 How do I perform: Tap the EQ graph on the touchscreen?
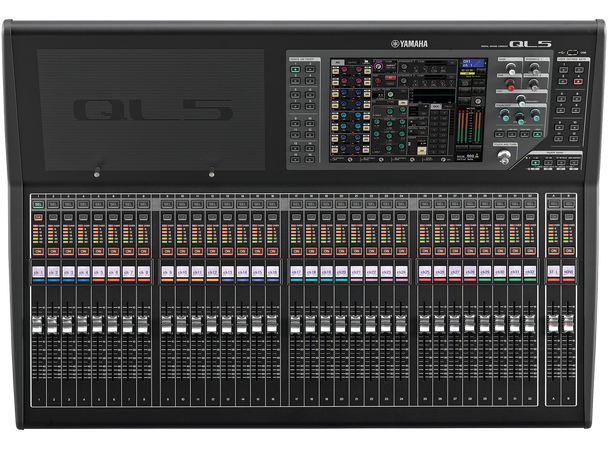pos(433,96)
